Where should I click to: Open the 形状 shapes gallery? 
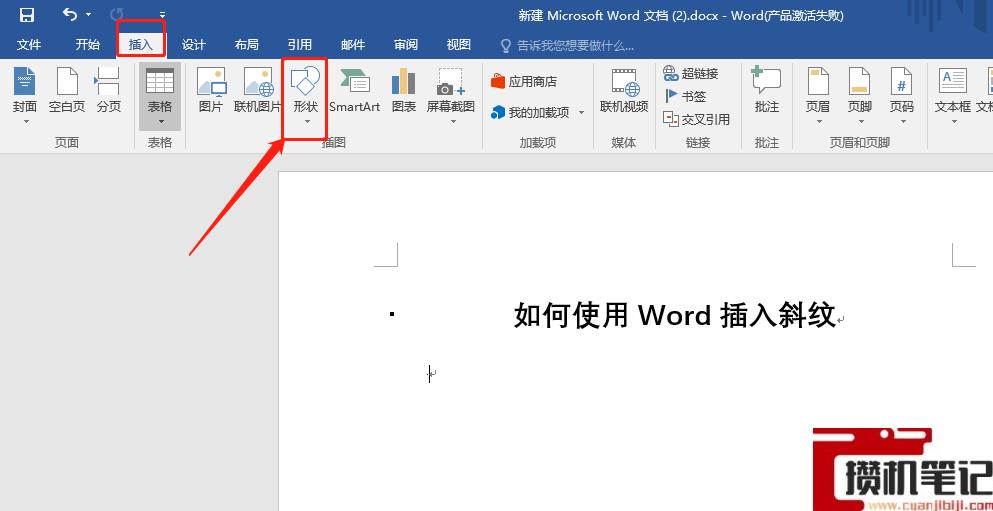pos(305,96)
